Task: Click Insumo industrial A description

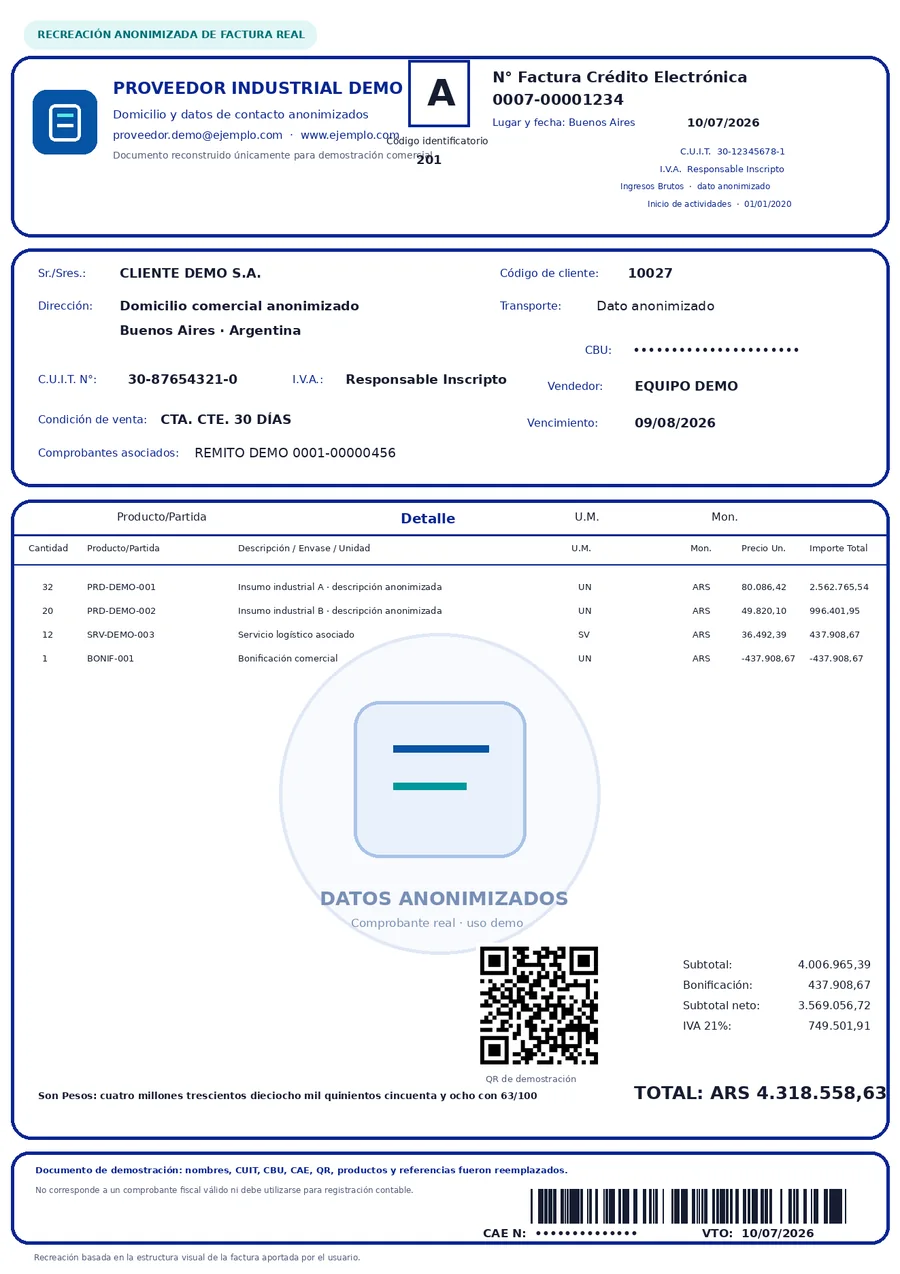Action: point(340,587)
